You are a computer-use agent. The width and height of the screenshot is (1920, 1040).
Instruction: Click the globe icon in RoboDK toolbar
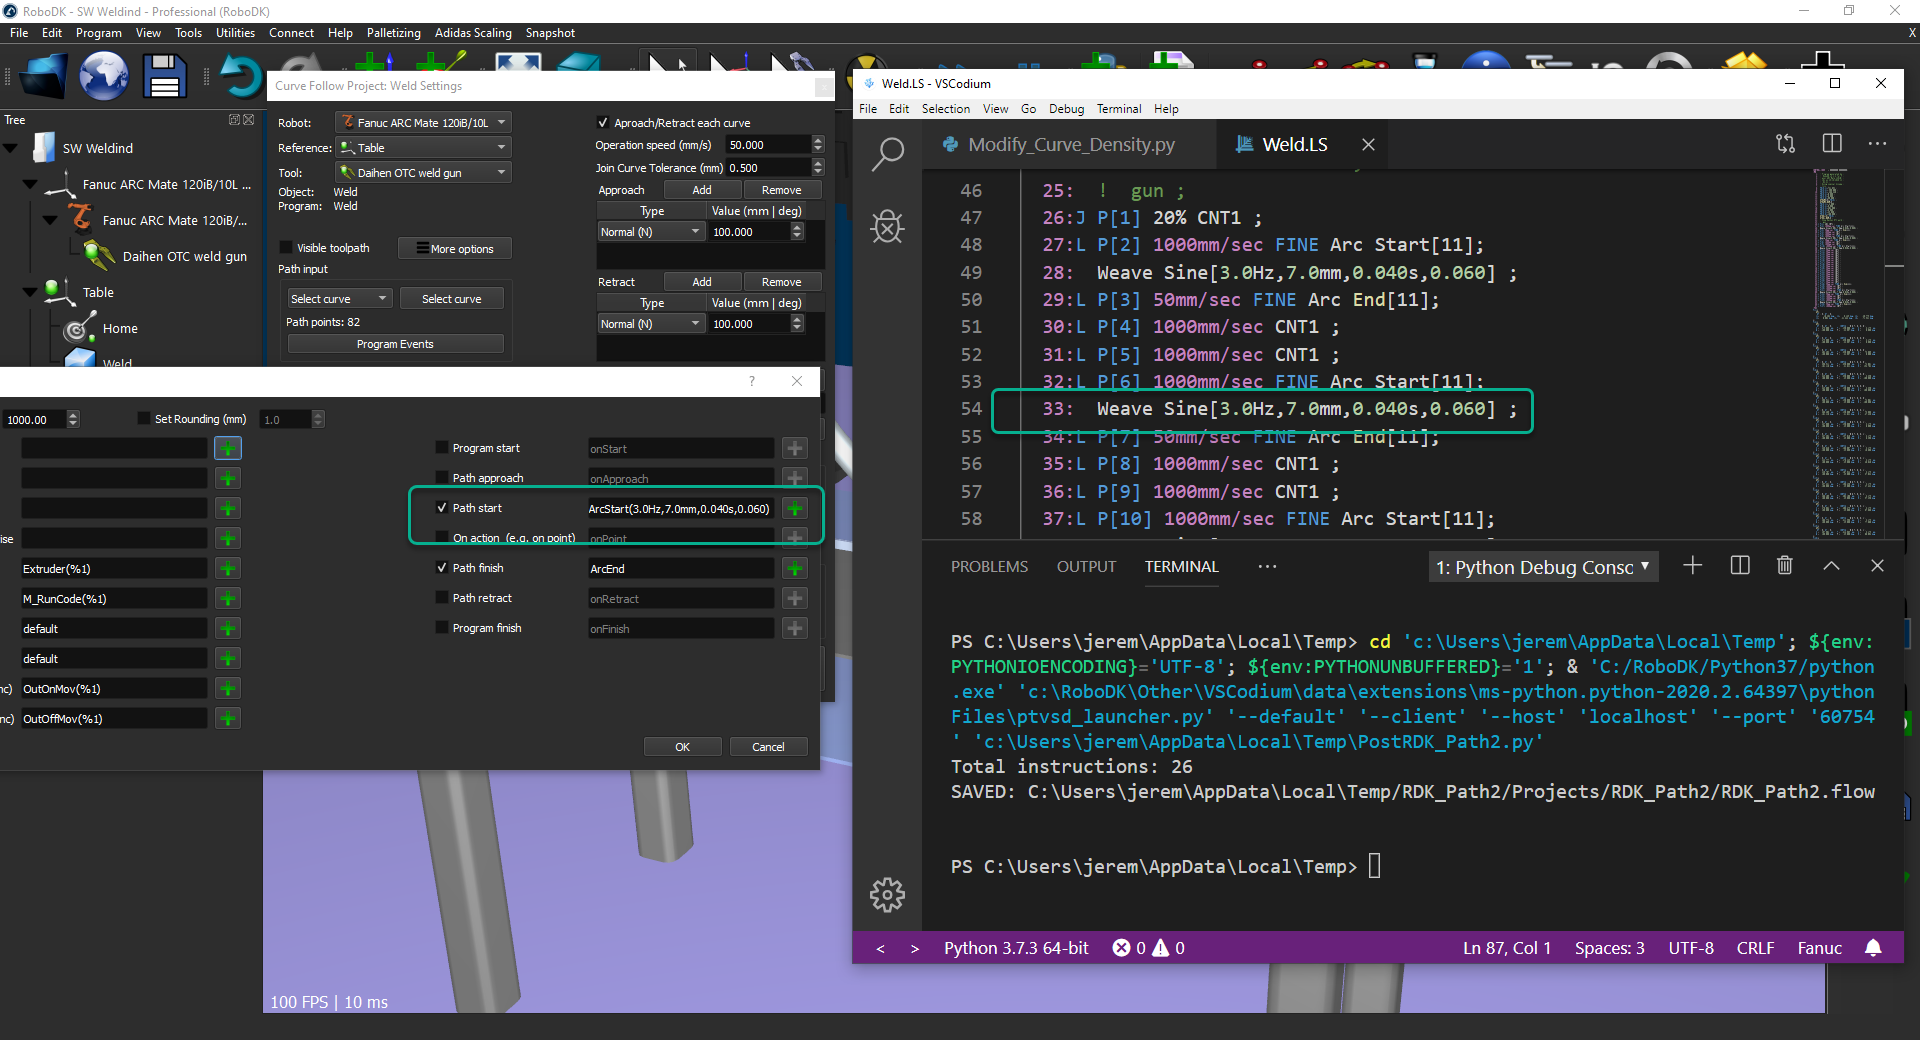(x=104, y=77)
